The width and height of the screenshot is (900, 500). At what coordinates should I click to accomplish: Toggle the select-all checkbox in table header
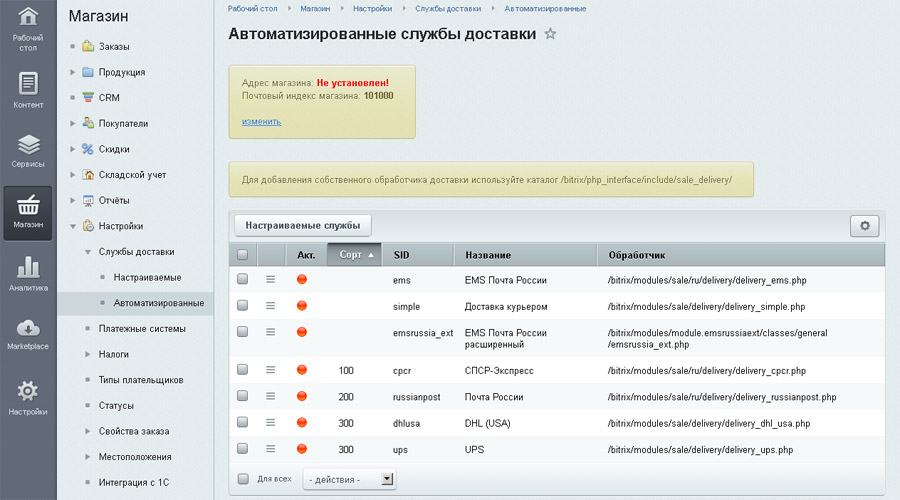pyautogui.click(x=242, y=255)
